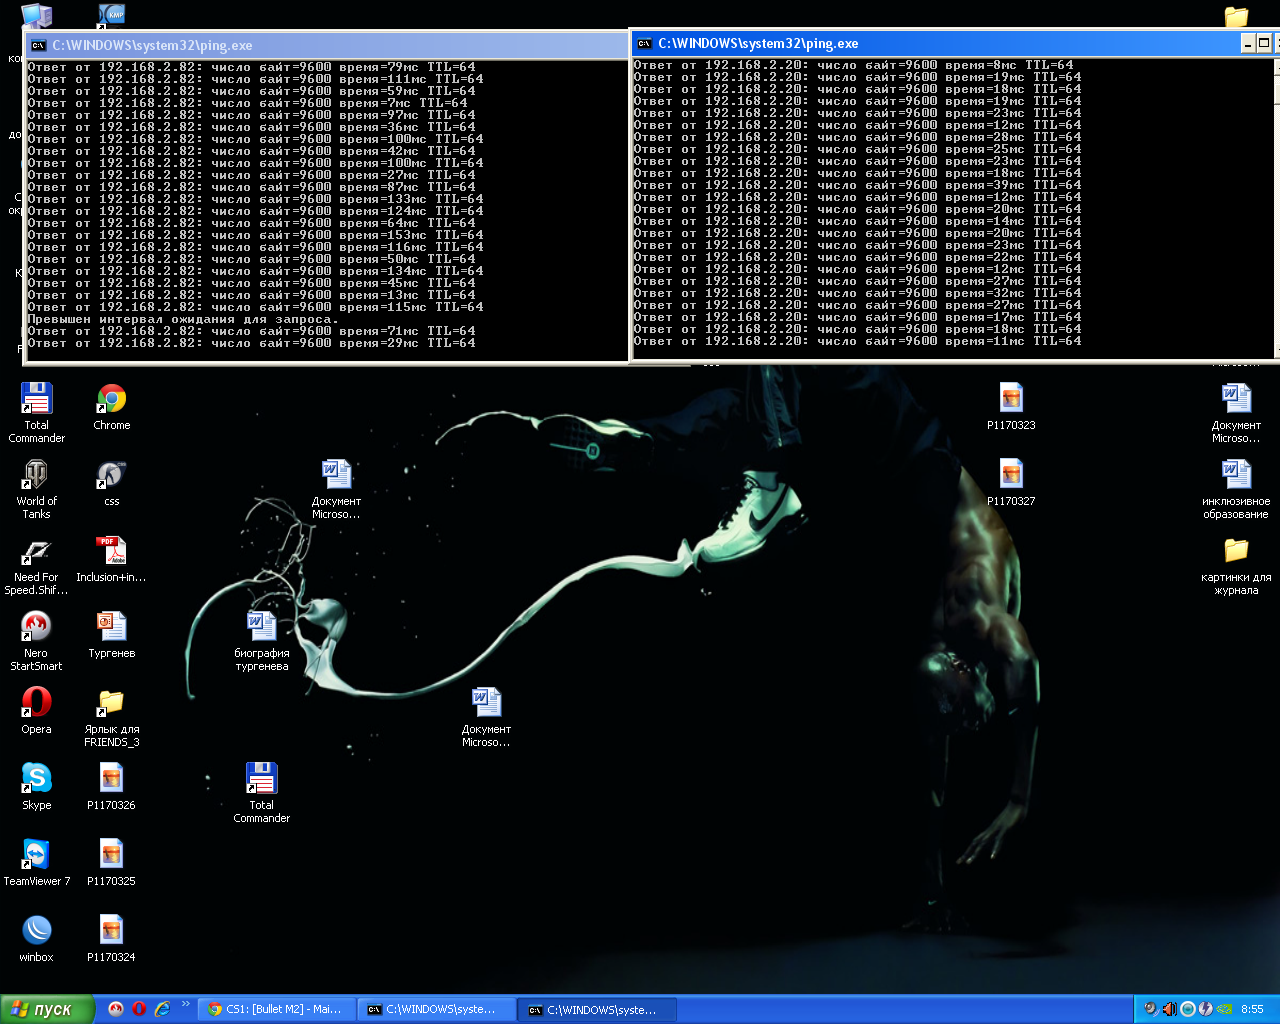
Task: Open the биография тургенева Word document
Action: coord(261,628)
